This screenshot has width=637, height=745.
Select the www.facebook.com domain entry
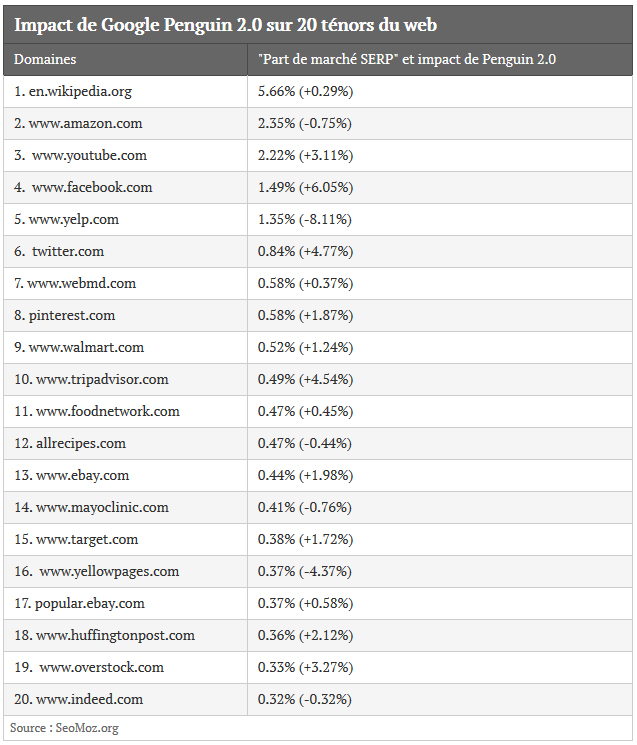point(92,187)
